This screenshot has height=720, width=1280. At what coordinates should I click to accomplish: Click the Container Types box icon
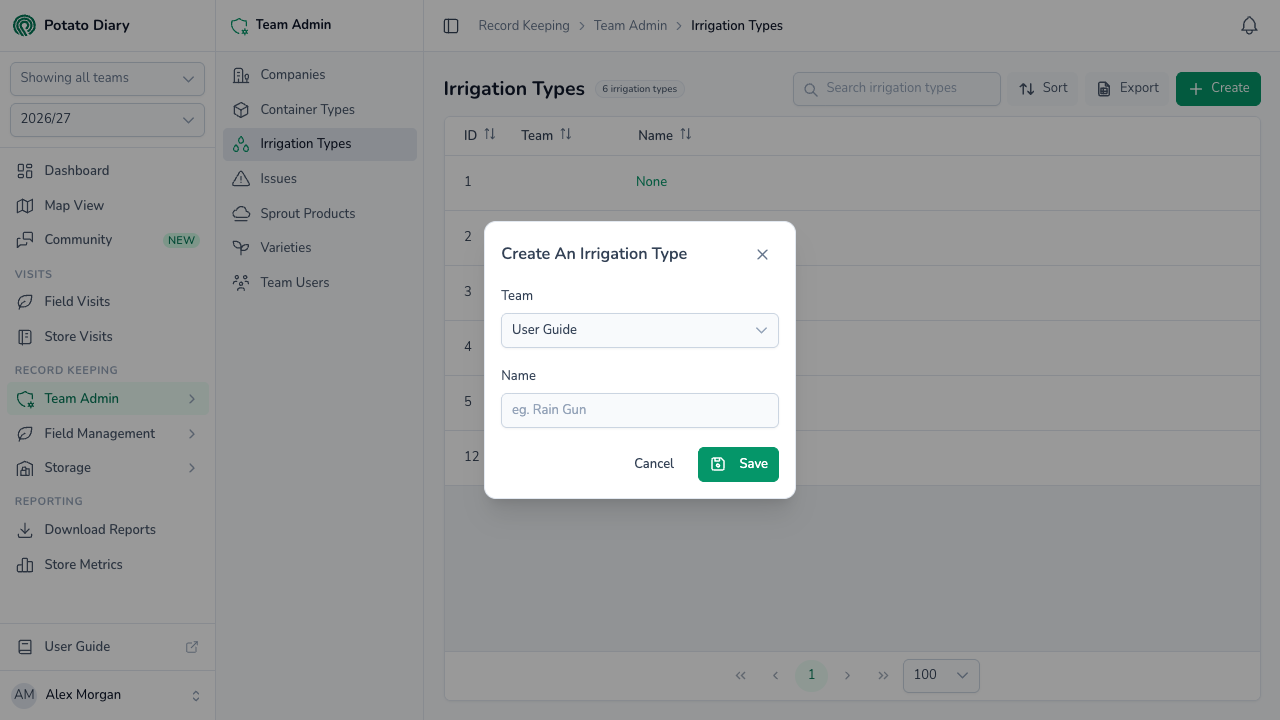click(241, 110)
